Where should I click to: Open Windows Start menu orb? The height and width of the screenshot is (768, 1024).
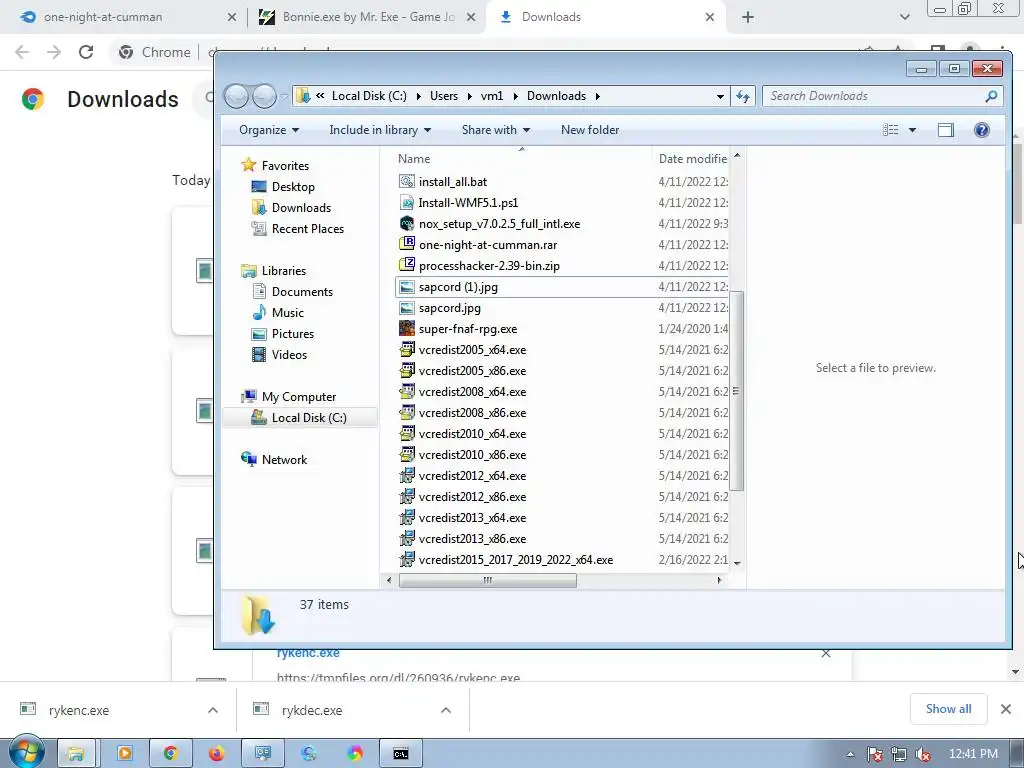point(26,752)
